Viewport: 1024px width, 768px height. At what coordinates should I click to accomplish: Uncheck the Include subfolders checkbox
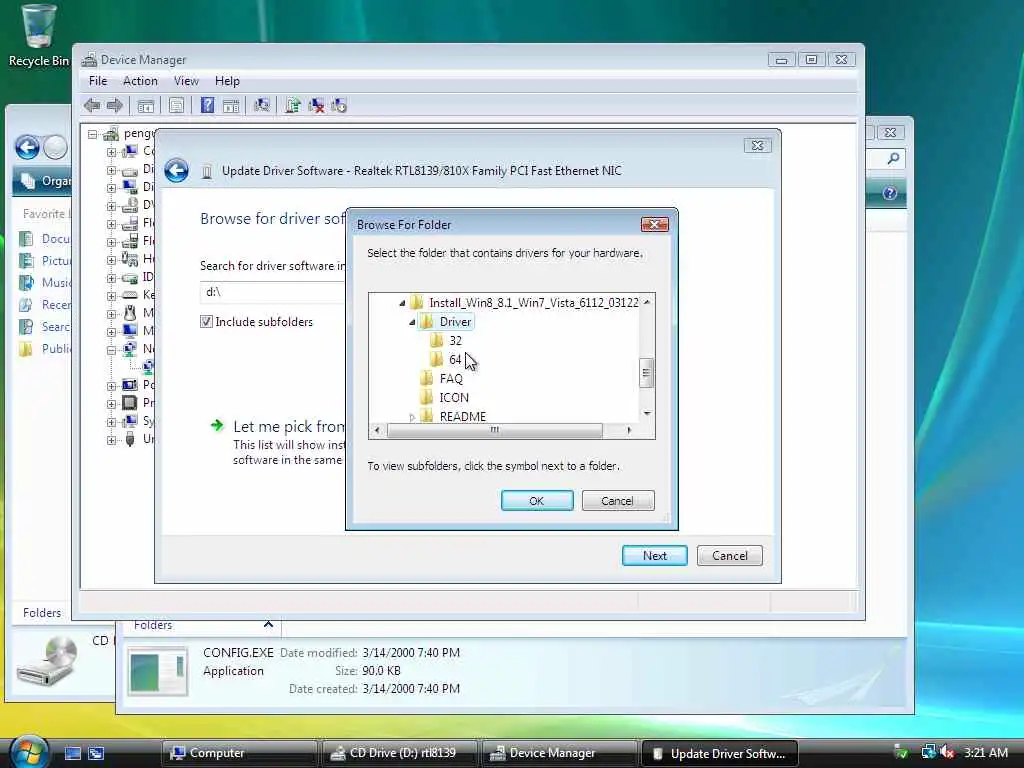(206, 321)
